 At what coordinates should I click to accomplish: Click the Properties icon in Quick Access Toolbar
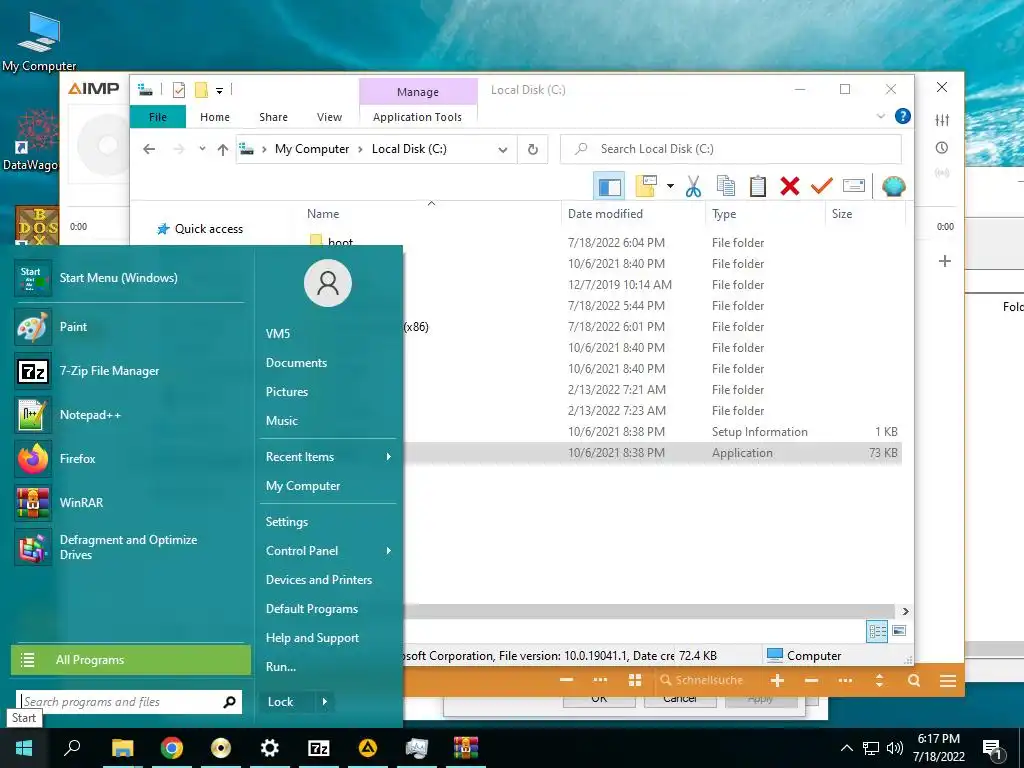tap(178, 90)
